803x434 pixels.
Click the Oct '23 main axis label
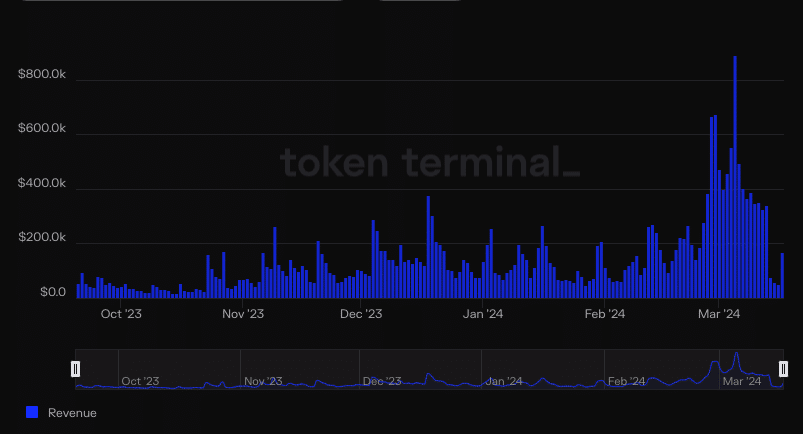click(121, 314)
